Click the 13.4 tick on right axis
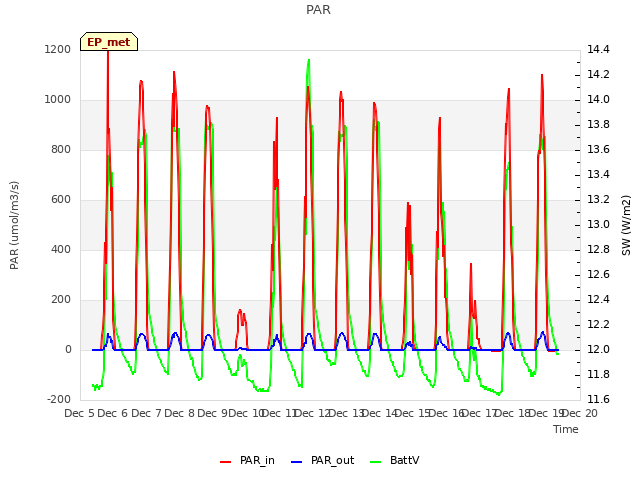 click(598, 174)
